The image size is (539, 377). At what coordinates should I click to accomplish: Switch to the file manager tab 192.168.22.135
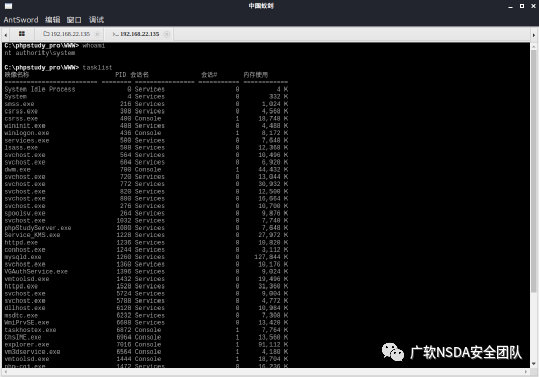[x=70, y=34]
